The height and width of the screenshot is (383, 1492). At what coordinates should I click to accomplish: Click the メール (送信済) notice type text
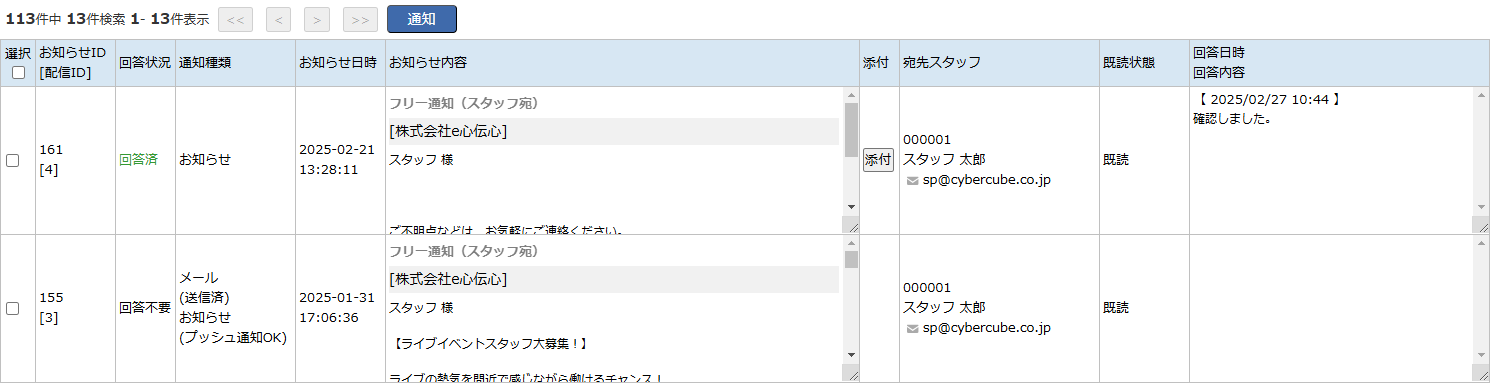205,288
